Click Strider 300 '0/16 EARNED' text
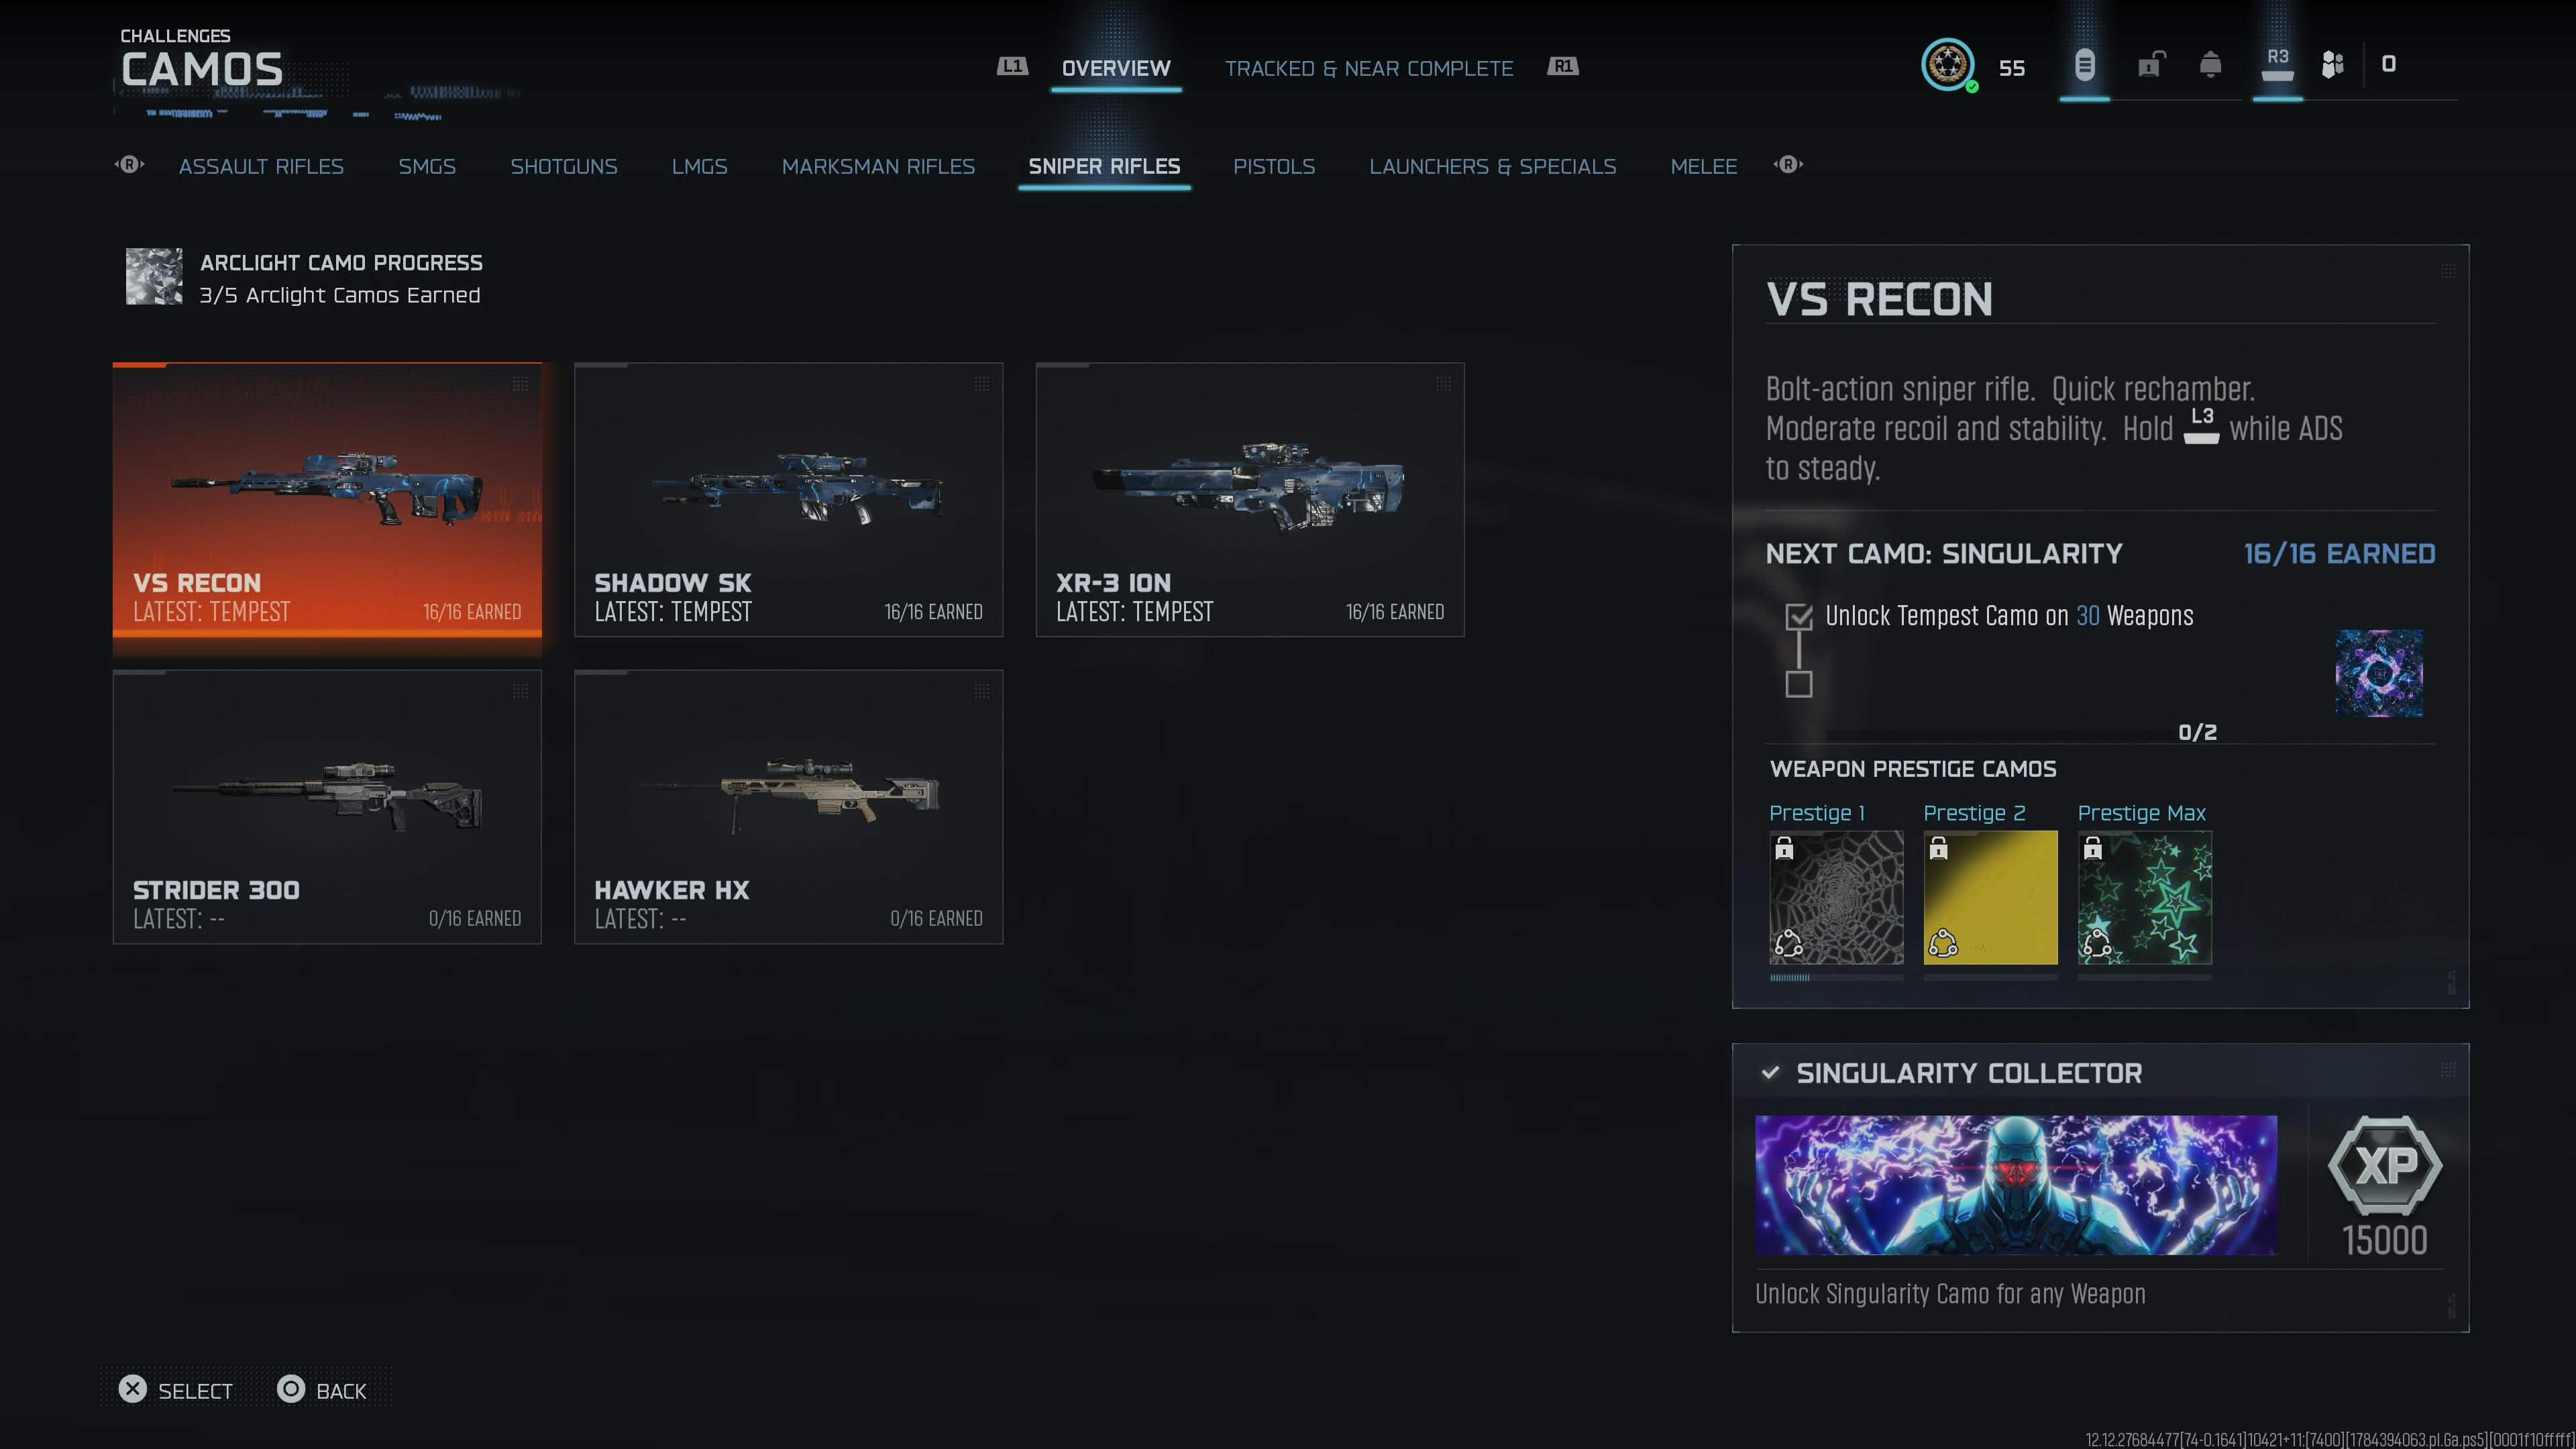Viewport: 2576px width, 1449px height. 475,918
